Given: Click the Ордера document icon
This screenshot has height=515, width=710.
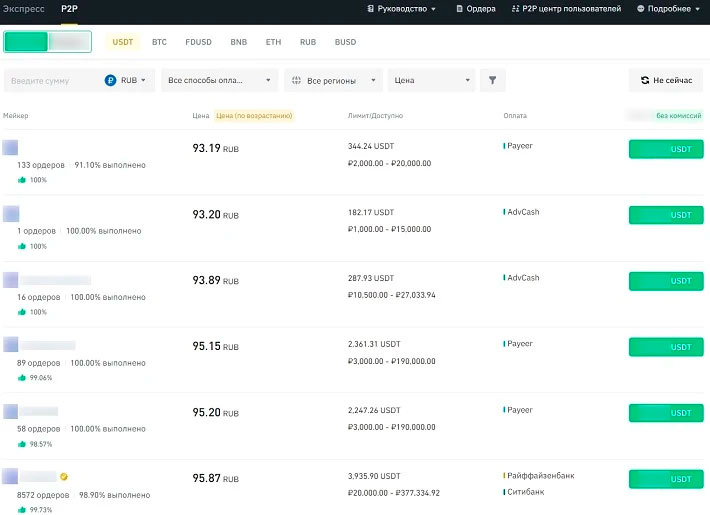Looking at the screenshot, I should 459,9.
